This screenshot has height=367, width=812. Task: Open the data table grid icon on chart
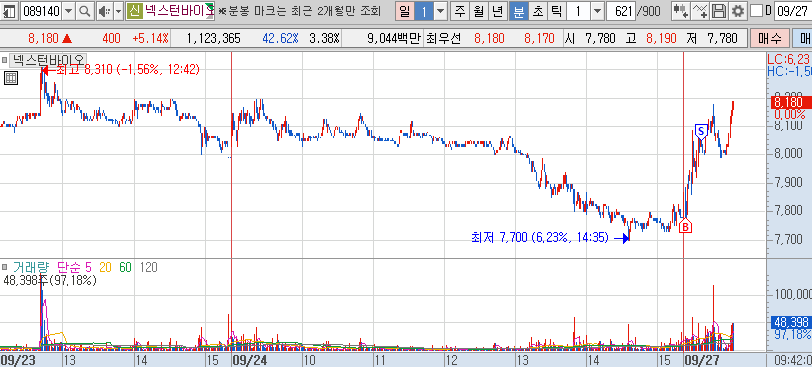click(11, 78)
